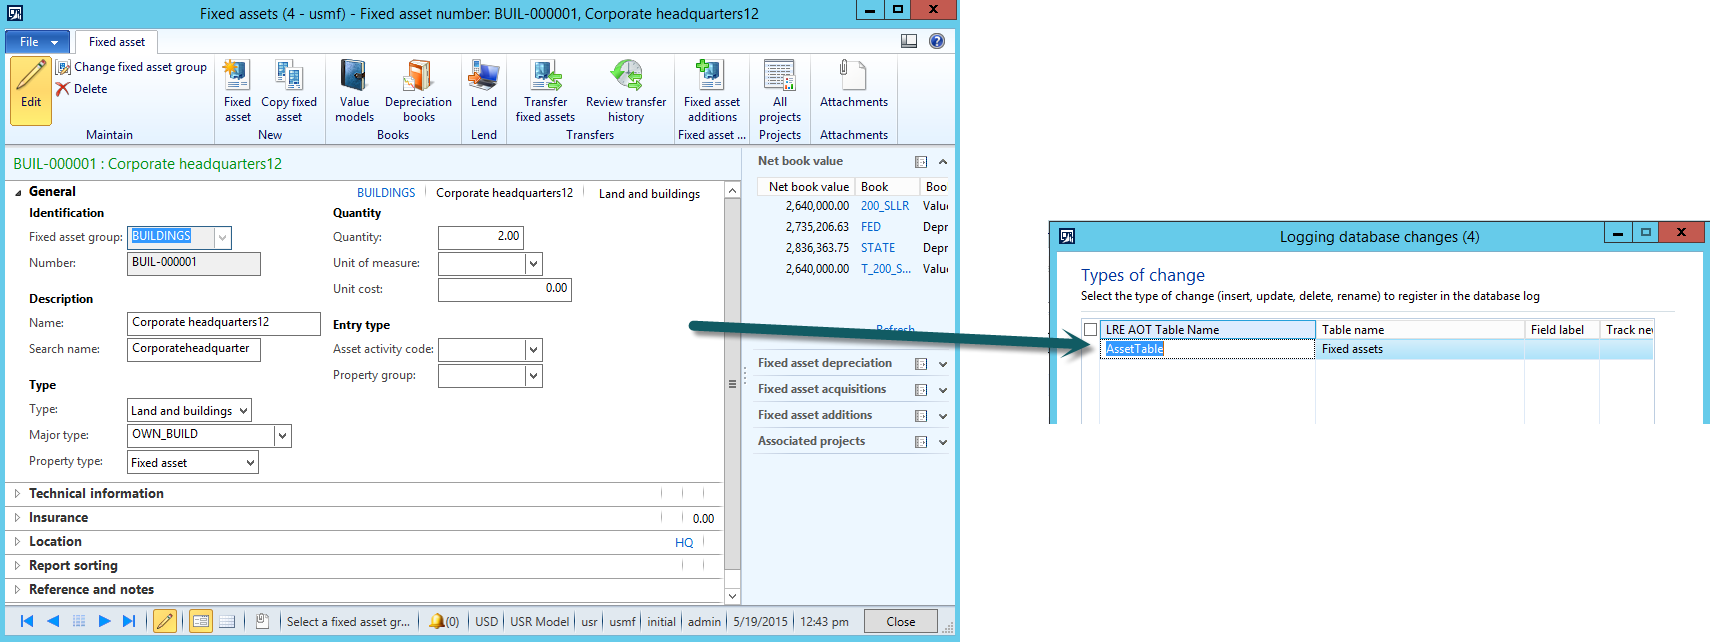Expand the Fixed asset depreciation panel

pyautogui.click(x=942, y=364)
